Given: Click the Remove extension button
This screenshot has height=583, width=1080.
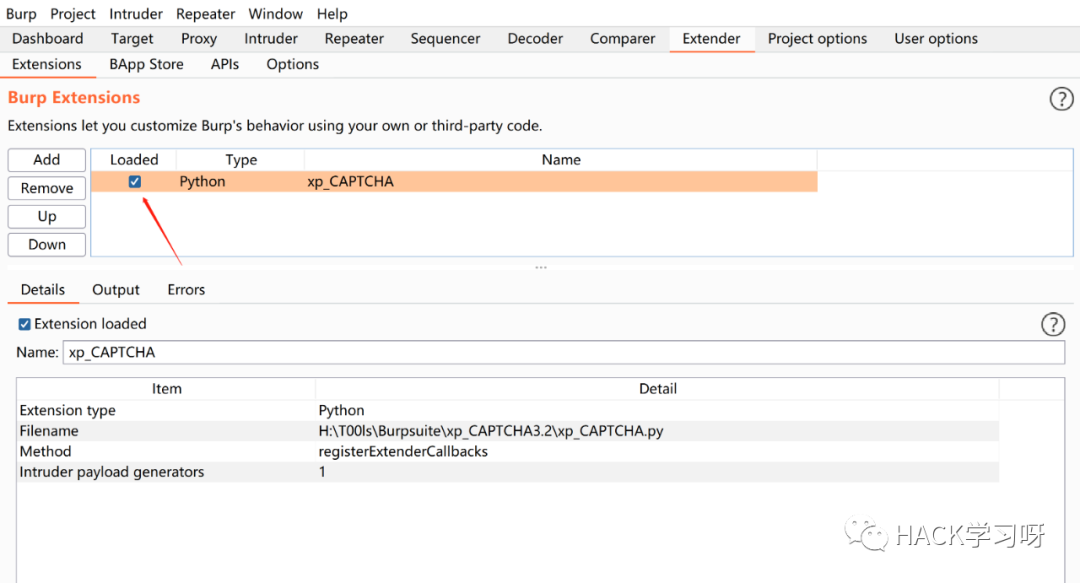Looking at the screenshot, I should pos(47,188).
